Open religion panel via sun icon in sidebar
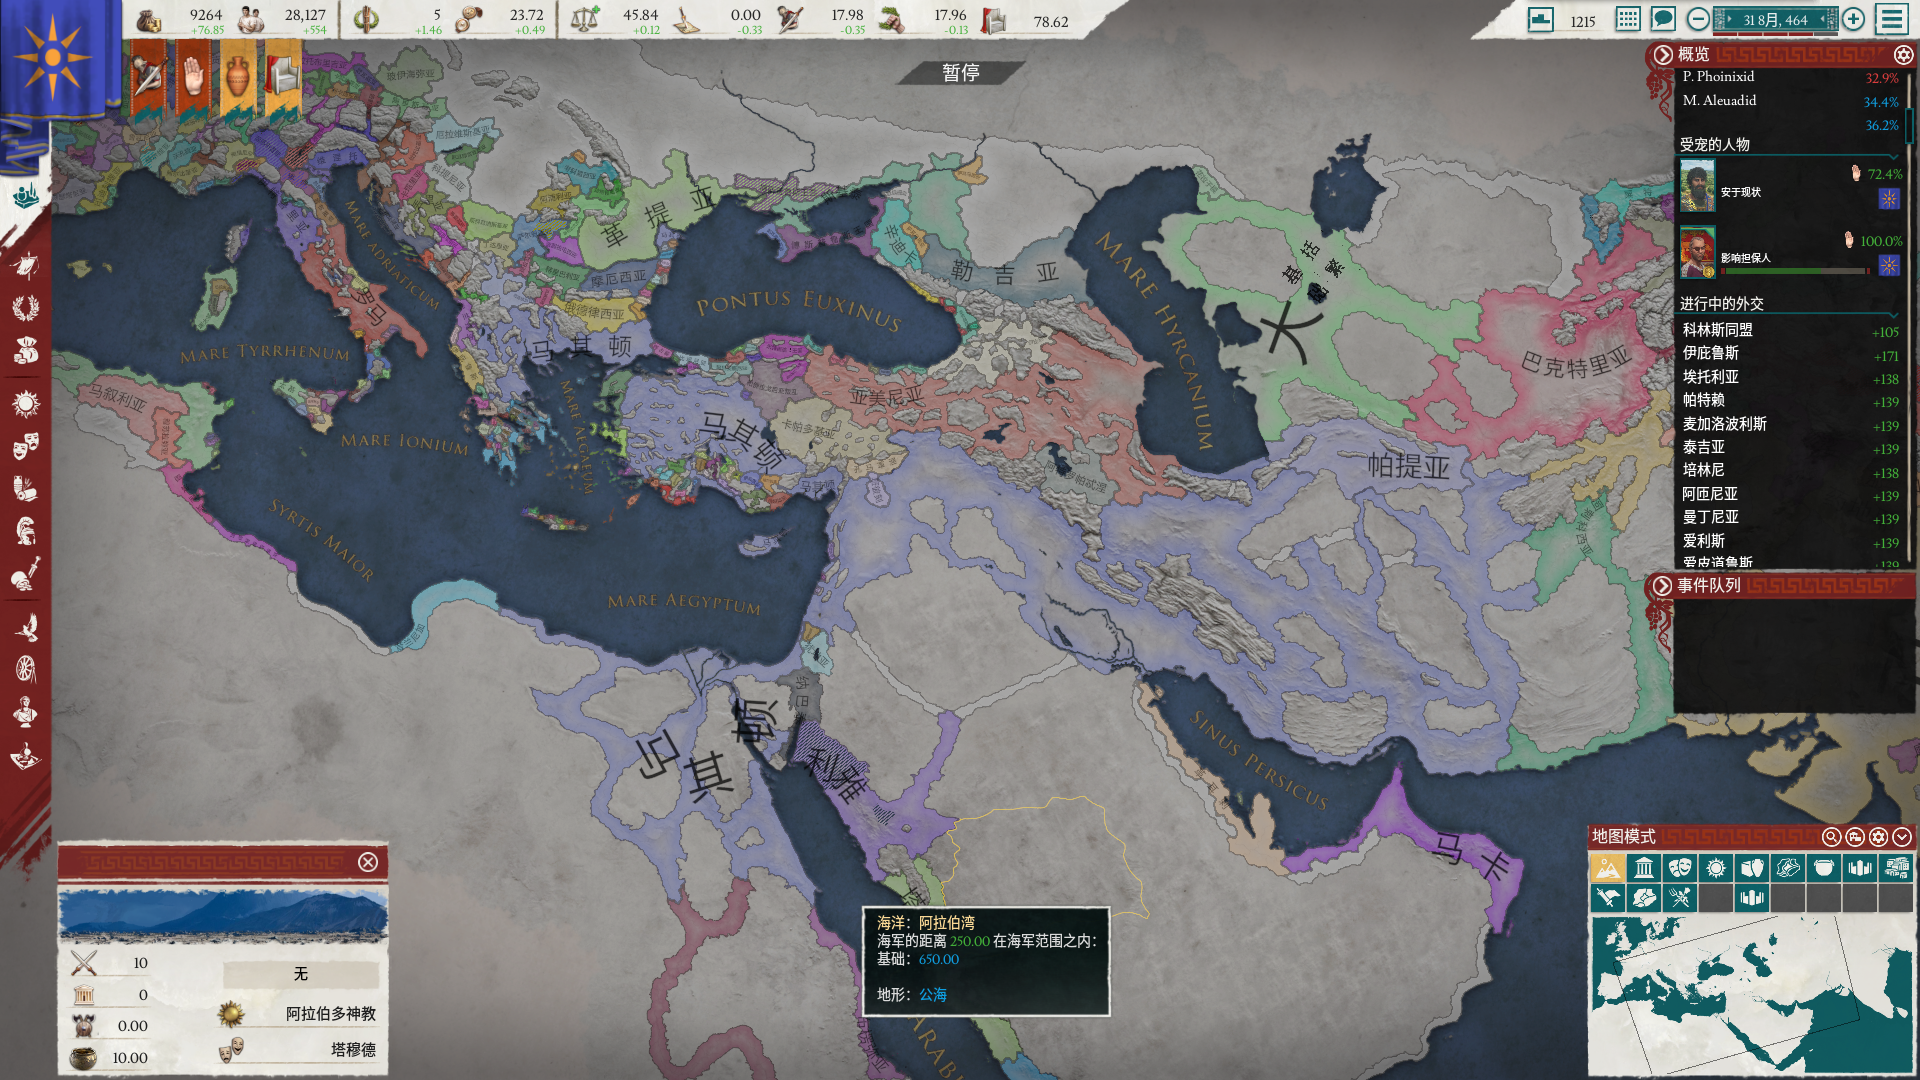 click(26, 403)
